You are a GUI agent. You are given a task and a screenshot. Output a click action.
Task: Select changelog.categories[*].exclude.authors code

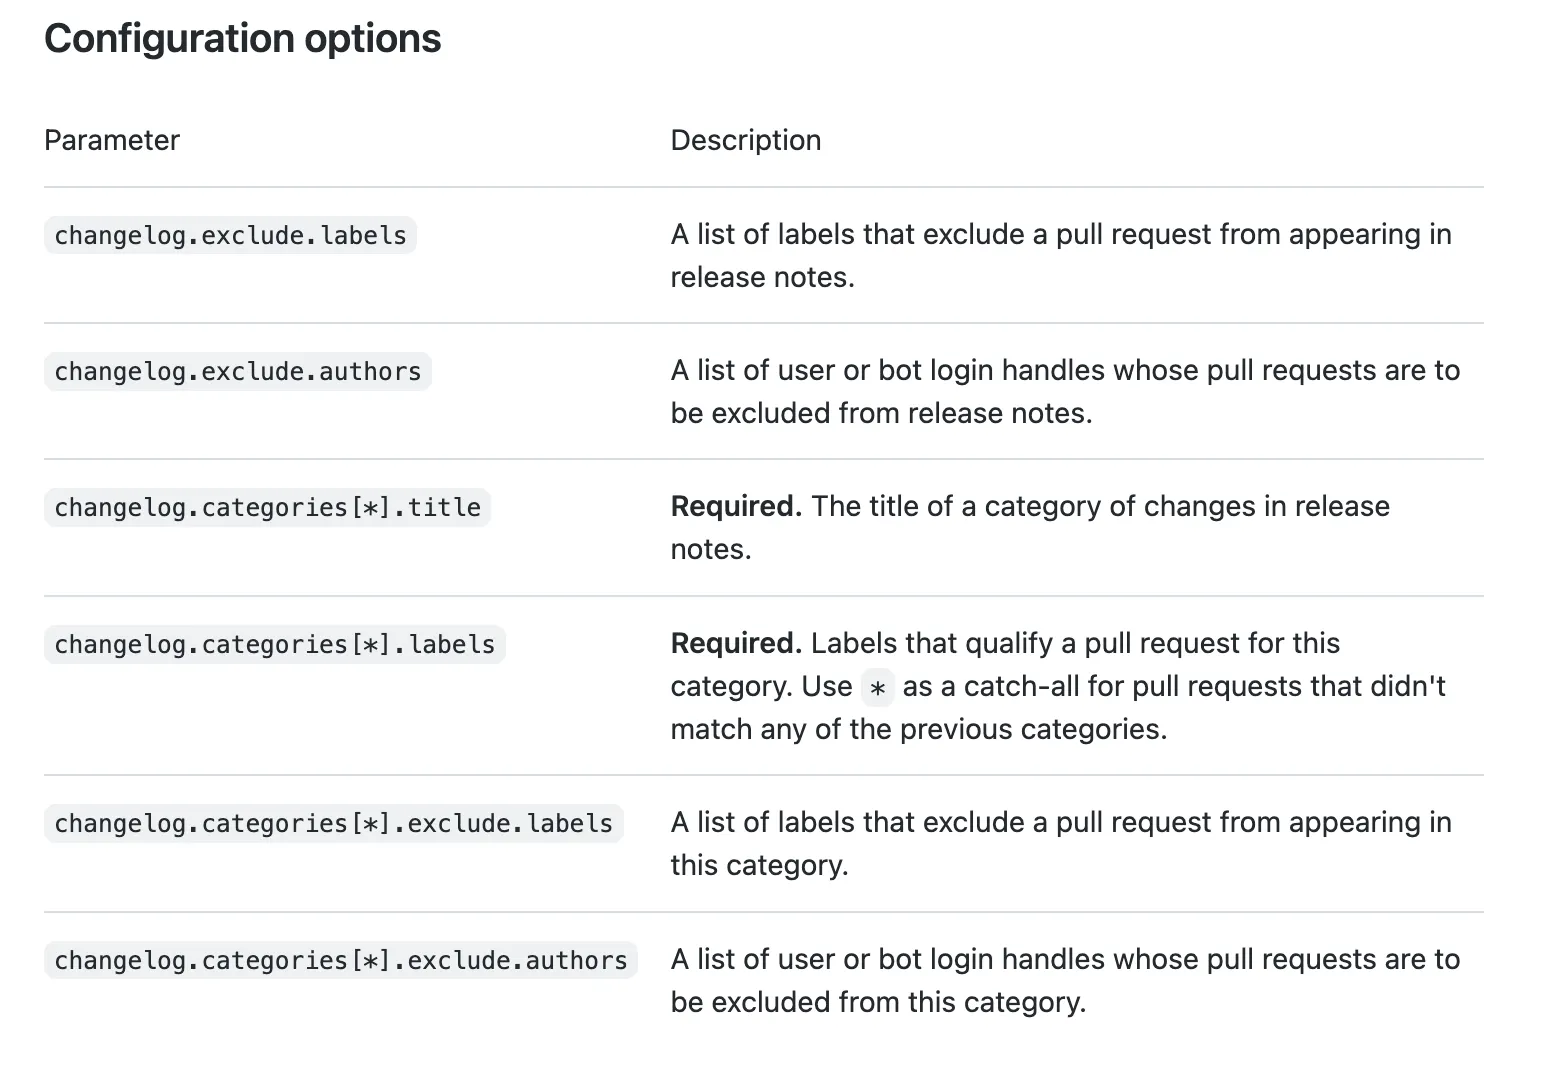coord(340,961)
